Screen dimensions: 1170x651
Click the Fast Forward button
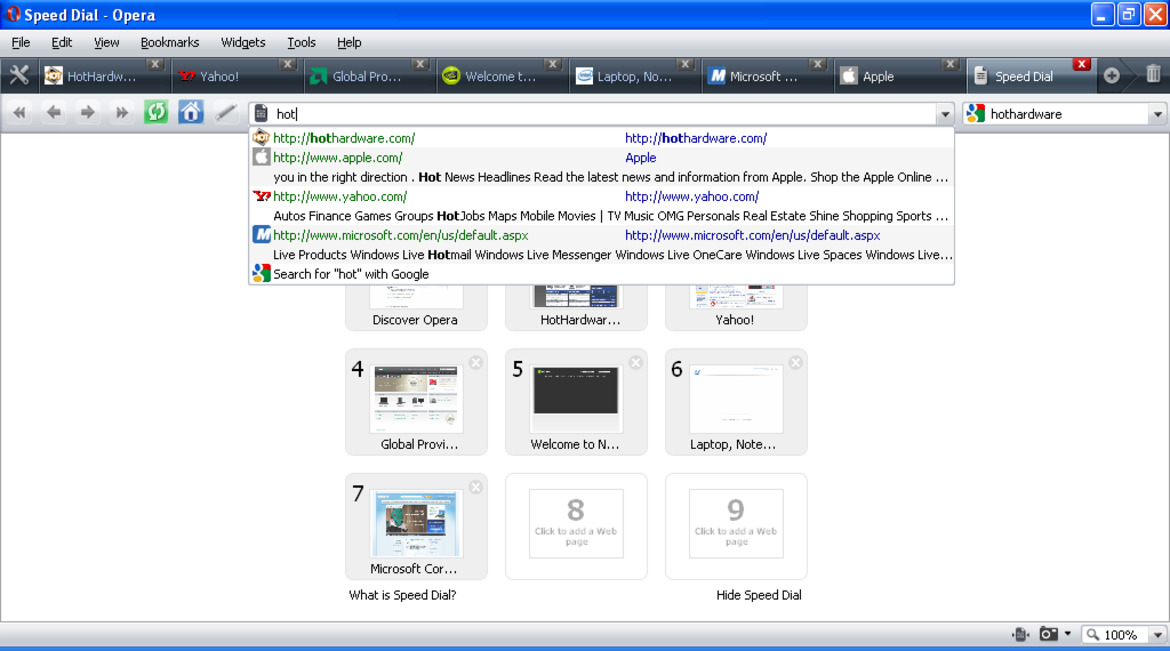point(121,113)
